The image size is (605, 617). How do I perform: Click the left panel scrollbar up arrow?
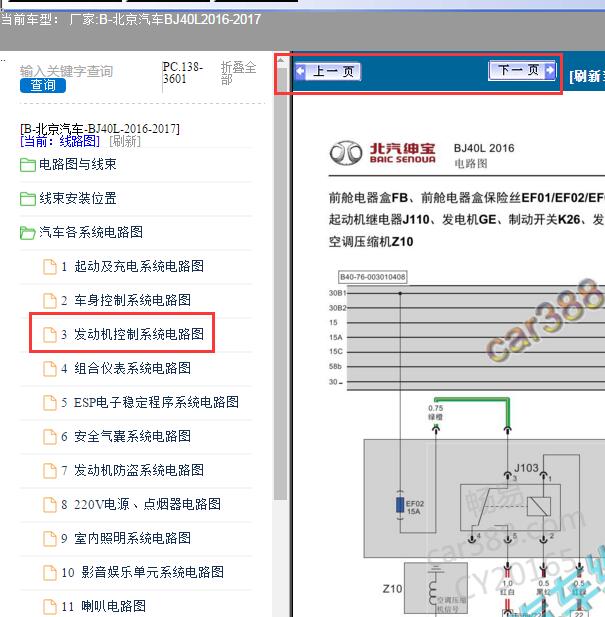[x=281, y=61]
